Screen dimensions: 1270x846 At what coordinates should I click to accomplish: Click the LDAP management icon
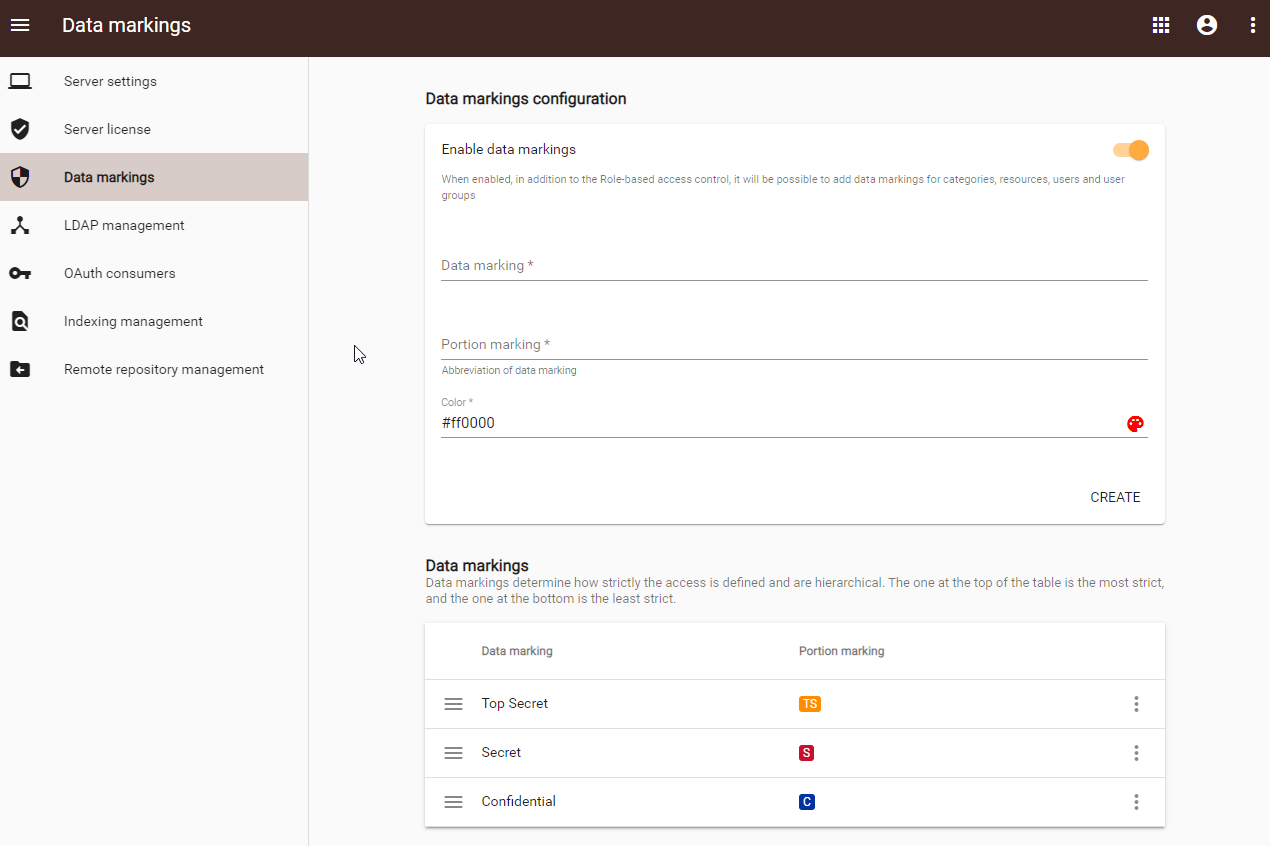pos(20,226)
